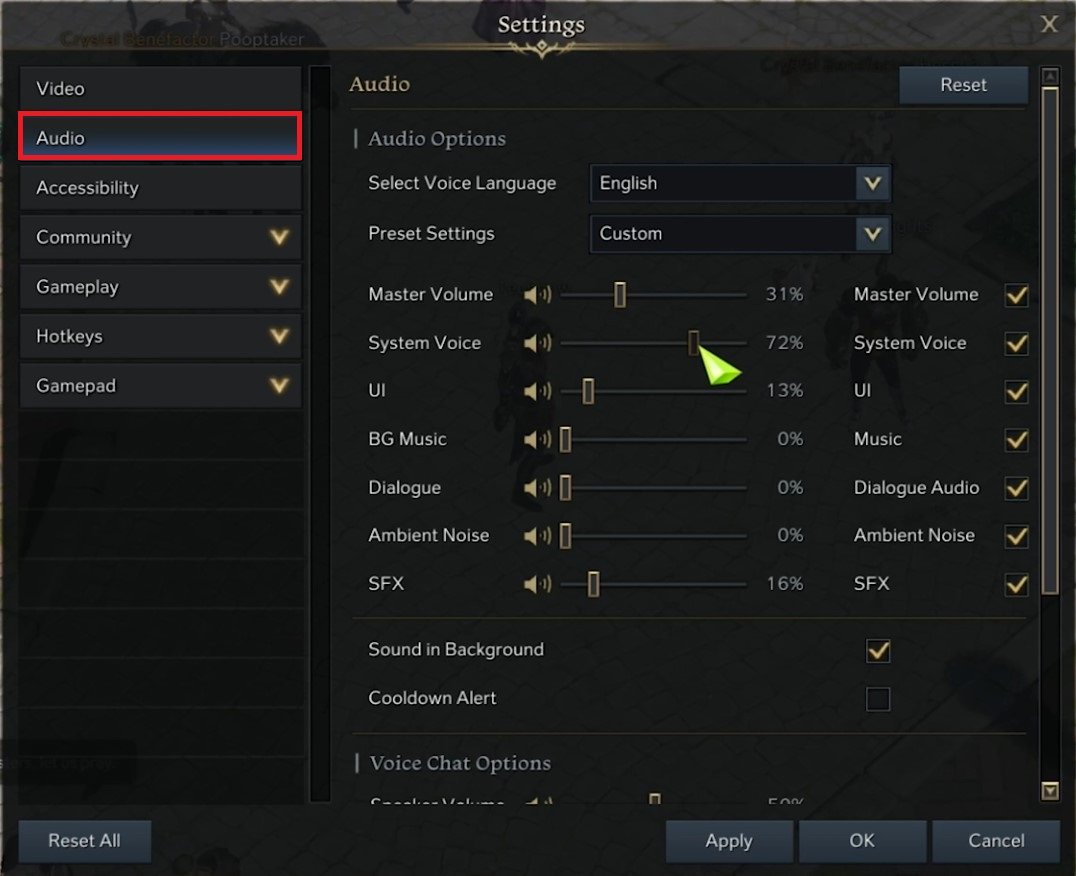Viewport: 1076px width, 876px height.
Task: Uncheck Sound in Background
Action: 878,651
